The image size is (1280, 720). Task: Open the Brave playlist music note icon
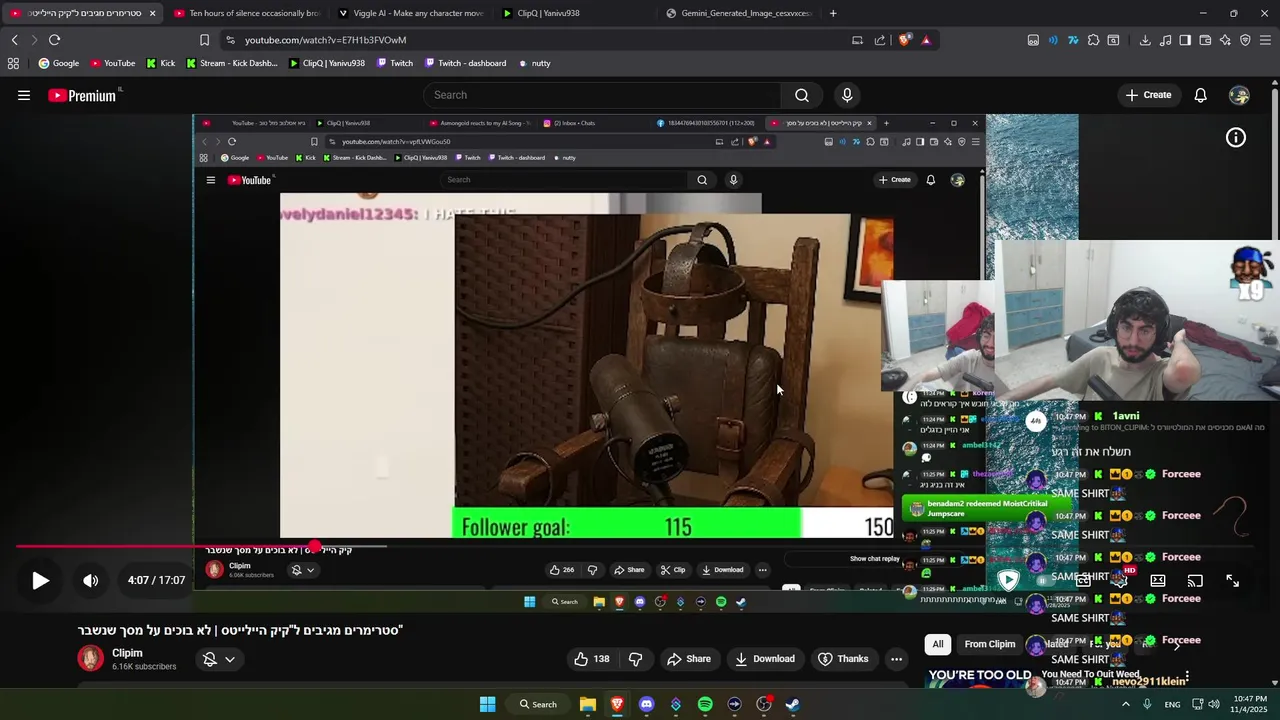coord(1165,40)
